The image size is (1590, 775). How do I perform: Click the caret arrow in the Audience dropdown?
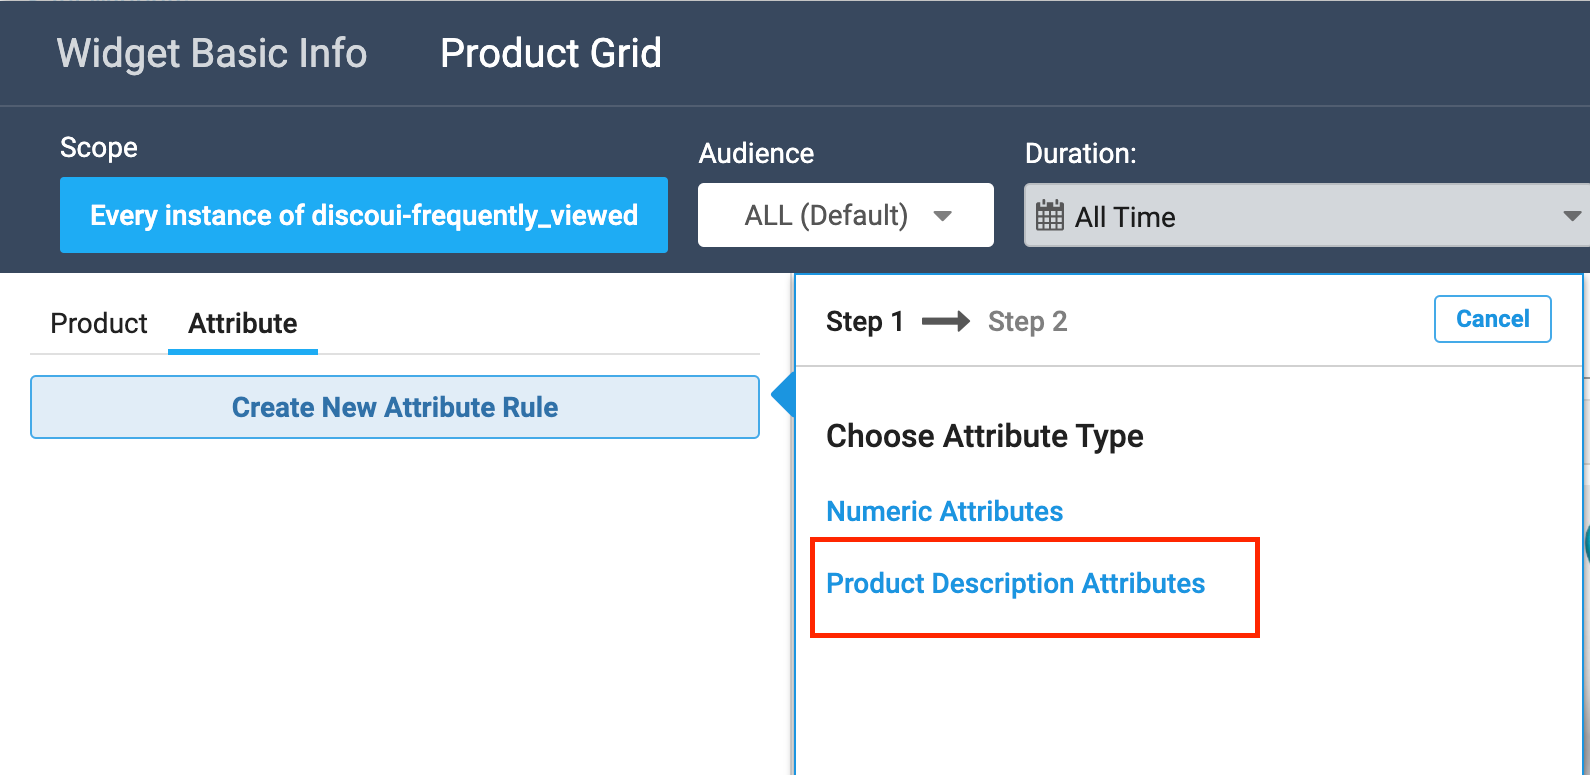click(x=942, y=216)
